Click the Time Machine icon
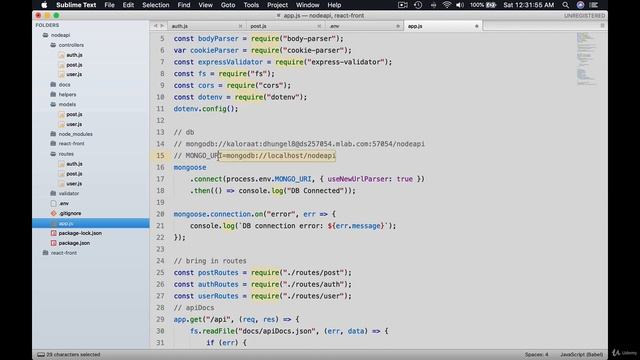The image size is (640, 360). click(x=418, y=5)
